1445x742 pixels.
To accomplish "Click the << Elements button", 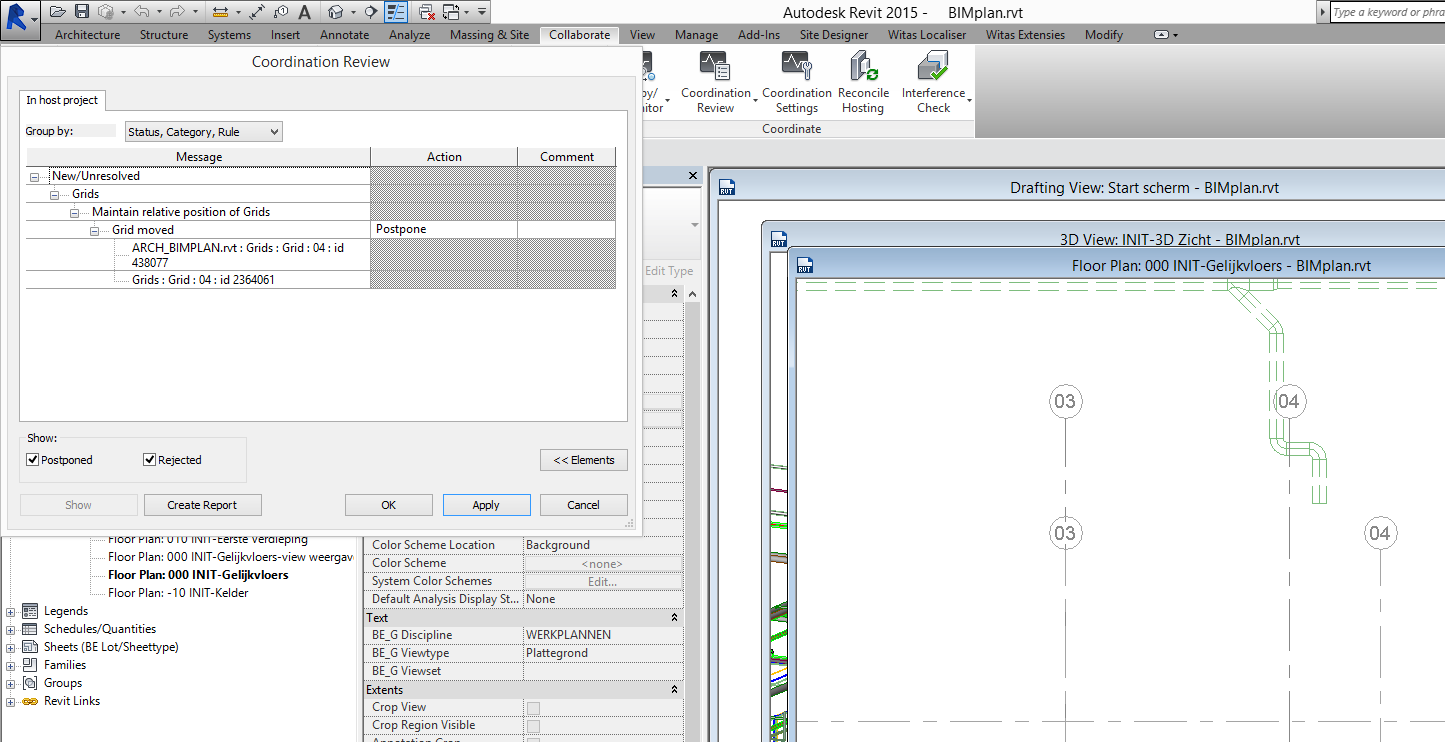I will [584, 460].
